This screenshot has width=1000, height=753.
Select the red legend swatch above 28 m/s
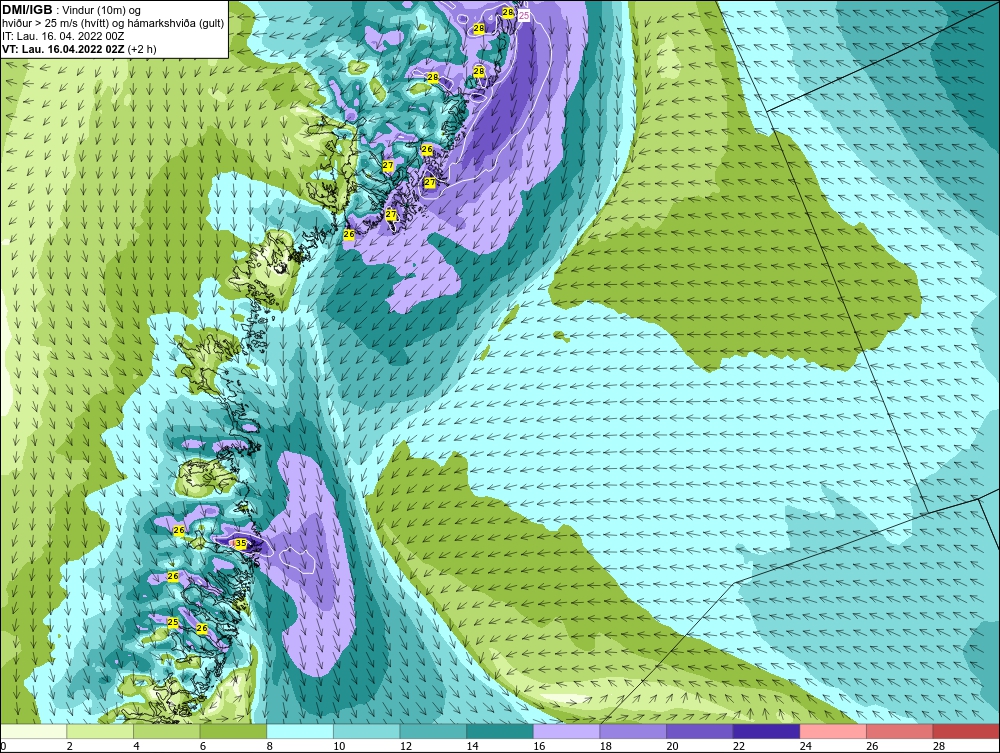[x=966, y=731]
